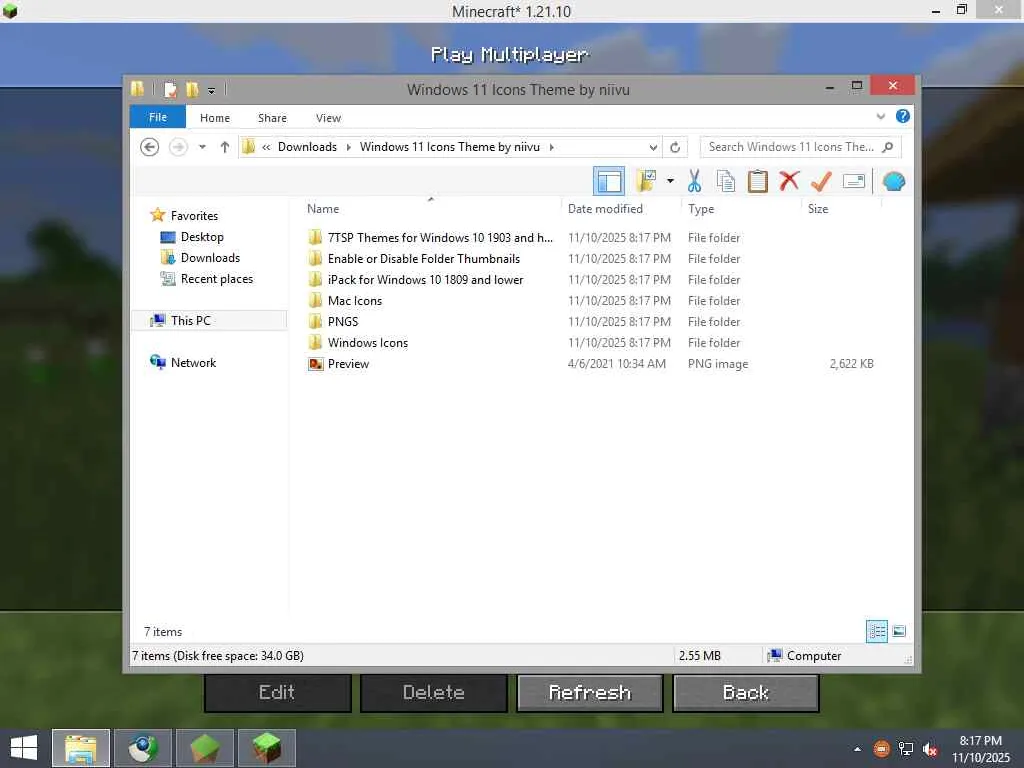Viewport: 1024px width, 768px height.
Task: Select the Downloads breadcrumb segment
Action: click(x=308, y=147)
